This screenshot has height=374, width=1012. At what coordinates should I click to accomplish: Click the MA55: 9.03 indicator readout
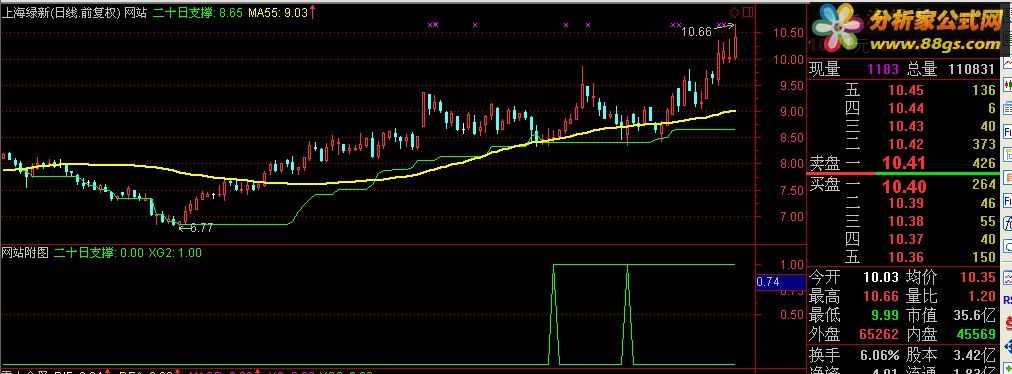coord(278,12)
